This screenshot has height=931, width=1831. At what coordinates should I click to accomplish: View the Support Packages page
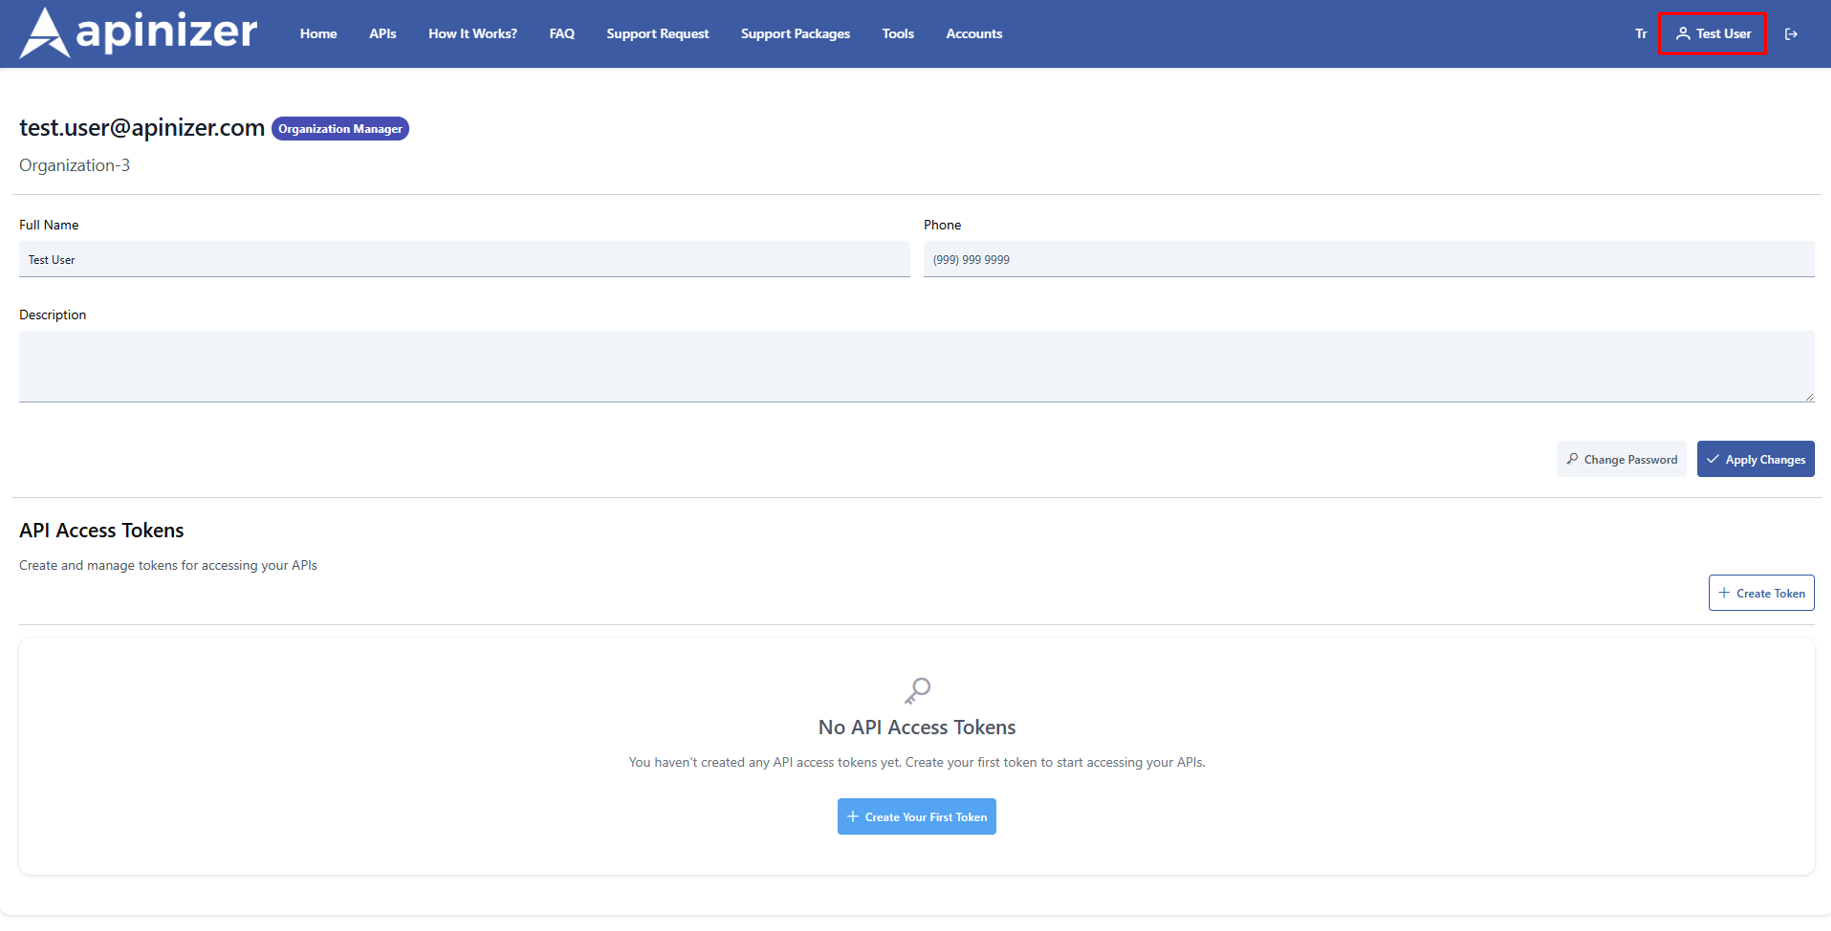pyautogui.click(x=795, y=33)
